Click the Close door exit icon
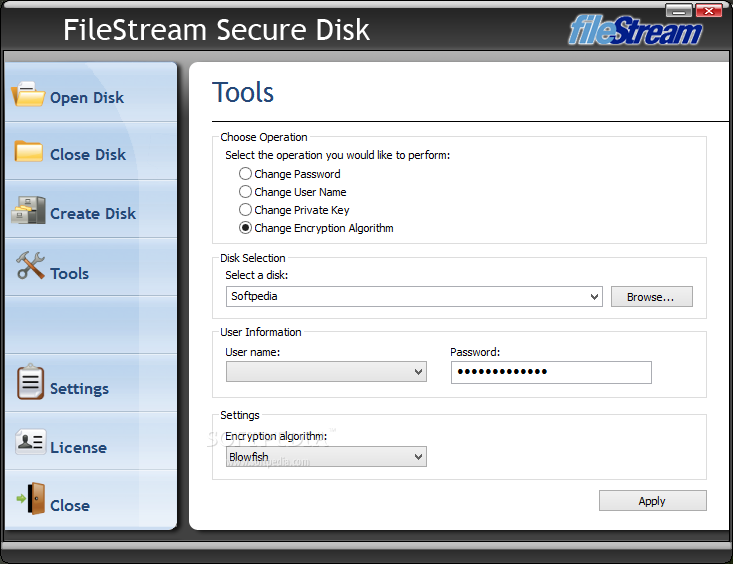Image resolution: width=733 pixels, height=564 pixels. (31, 499)
